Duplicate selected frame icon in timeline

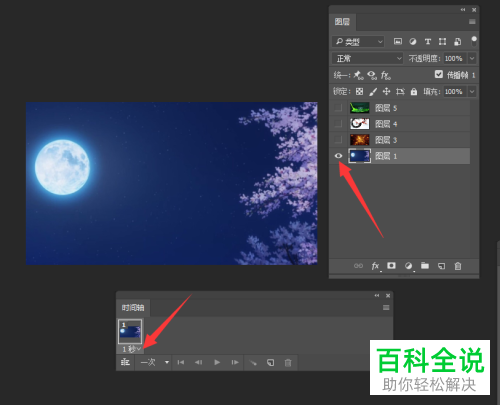point(270,362)
